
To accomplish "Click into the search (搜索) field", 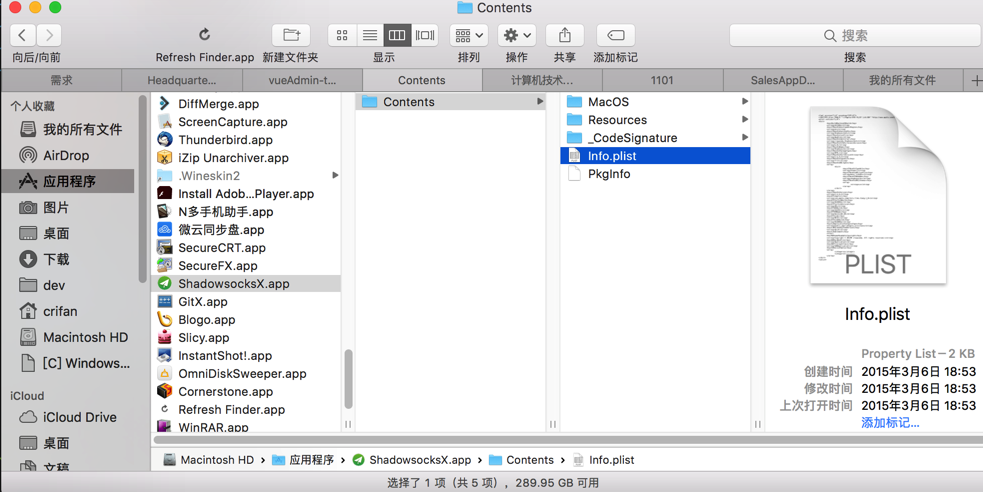I will pyautogui.click(x=855, y=35).
